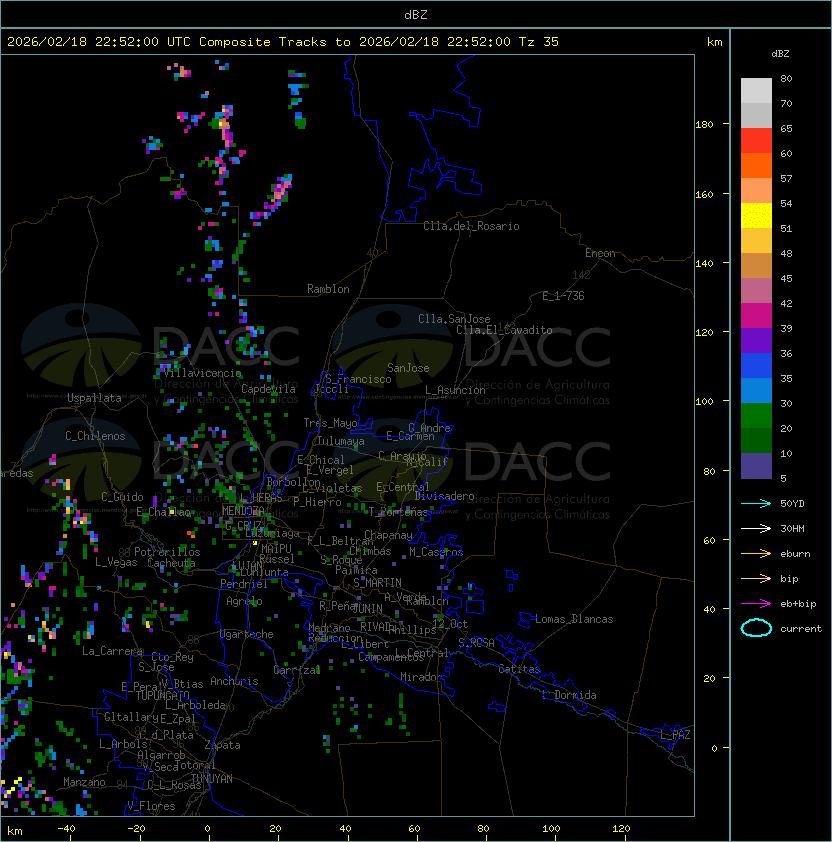The height and width of the screenshot is (842, 832).
Task: Click the 'L_PAZ' map label
Action: coord(675,734)
